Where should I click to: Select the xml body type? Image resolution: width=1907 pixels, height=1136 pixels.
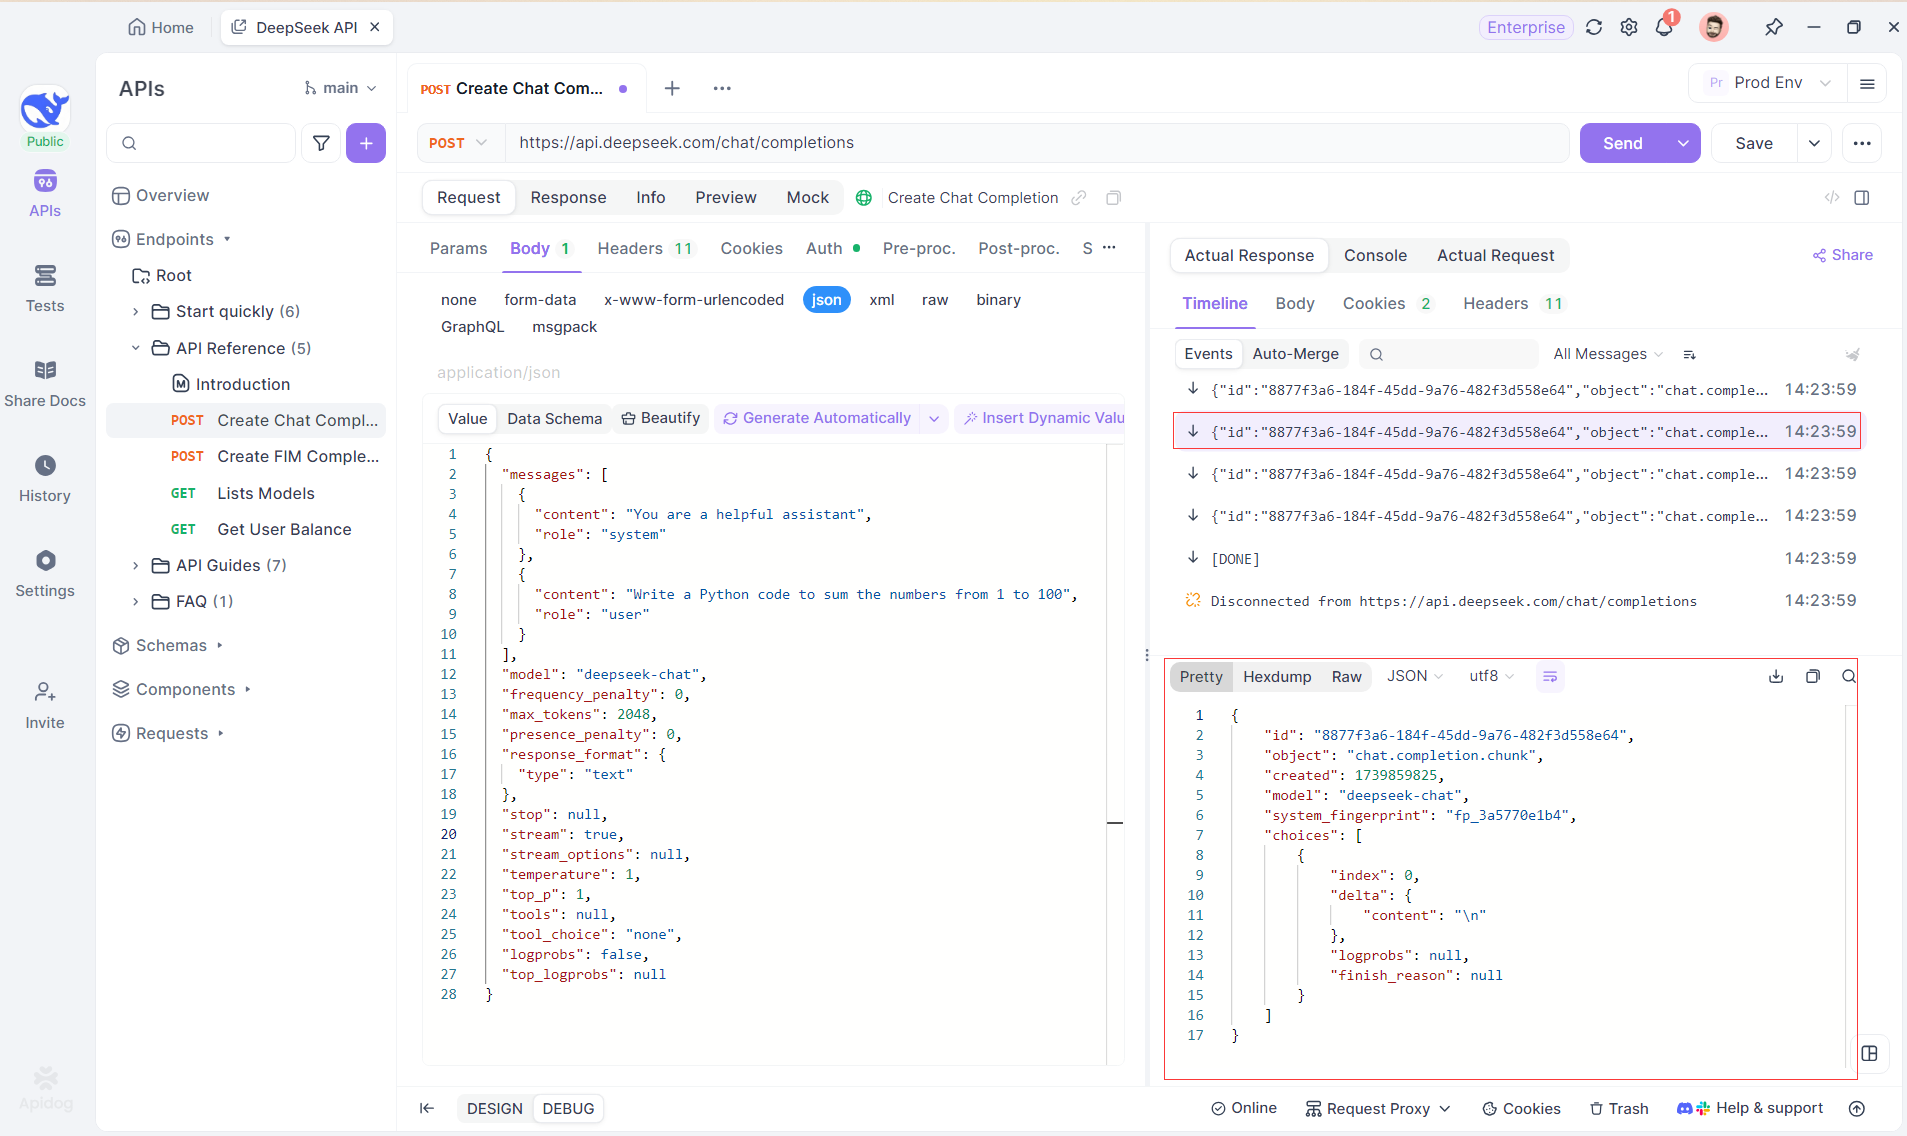[882, 300]
